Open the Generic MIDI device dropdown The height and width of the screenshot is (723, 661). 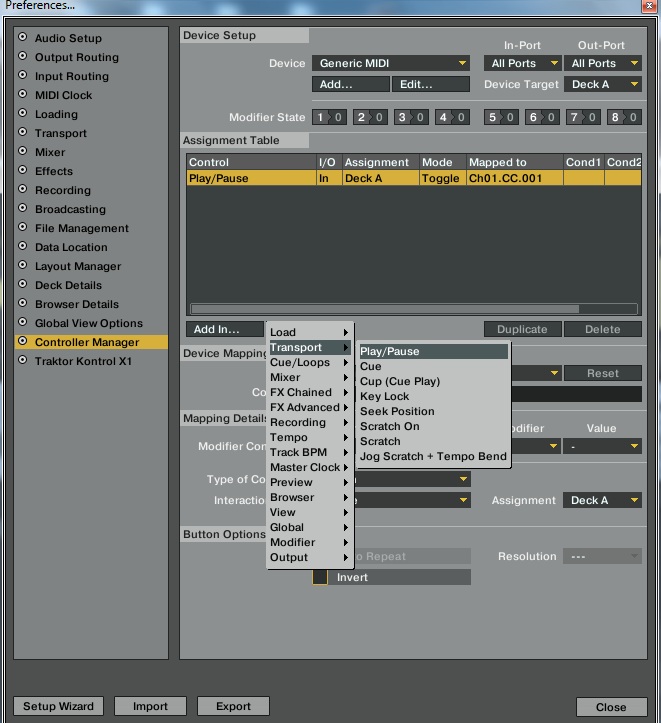[x=391, y=63]
